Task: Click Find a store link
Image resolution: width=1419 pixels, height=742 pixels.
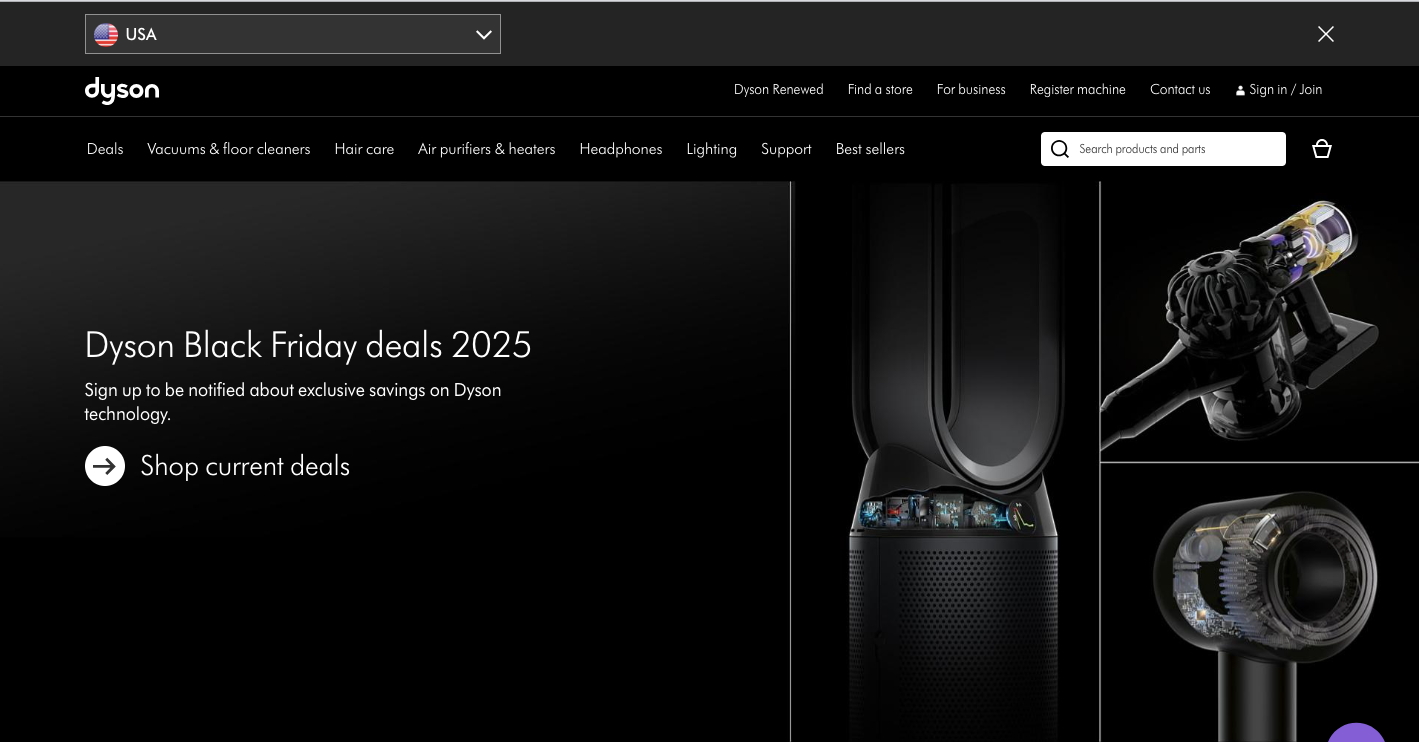Action: click(880, 90)
